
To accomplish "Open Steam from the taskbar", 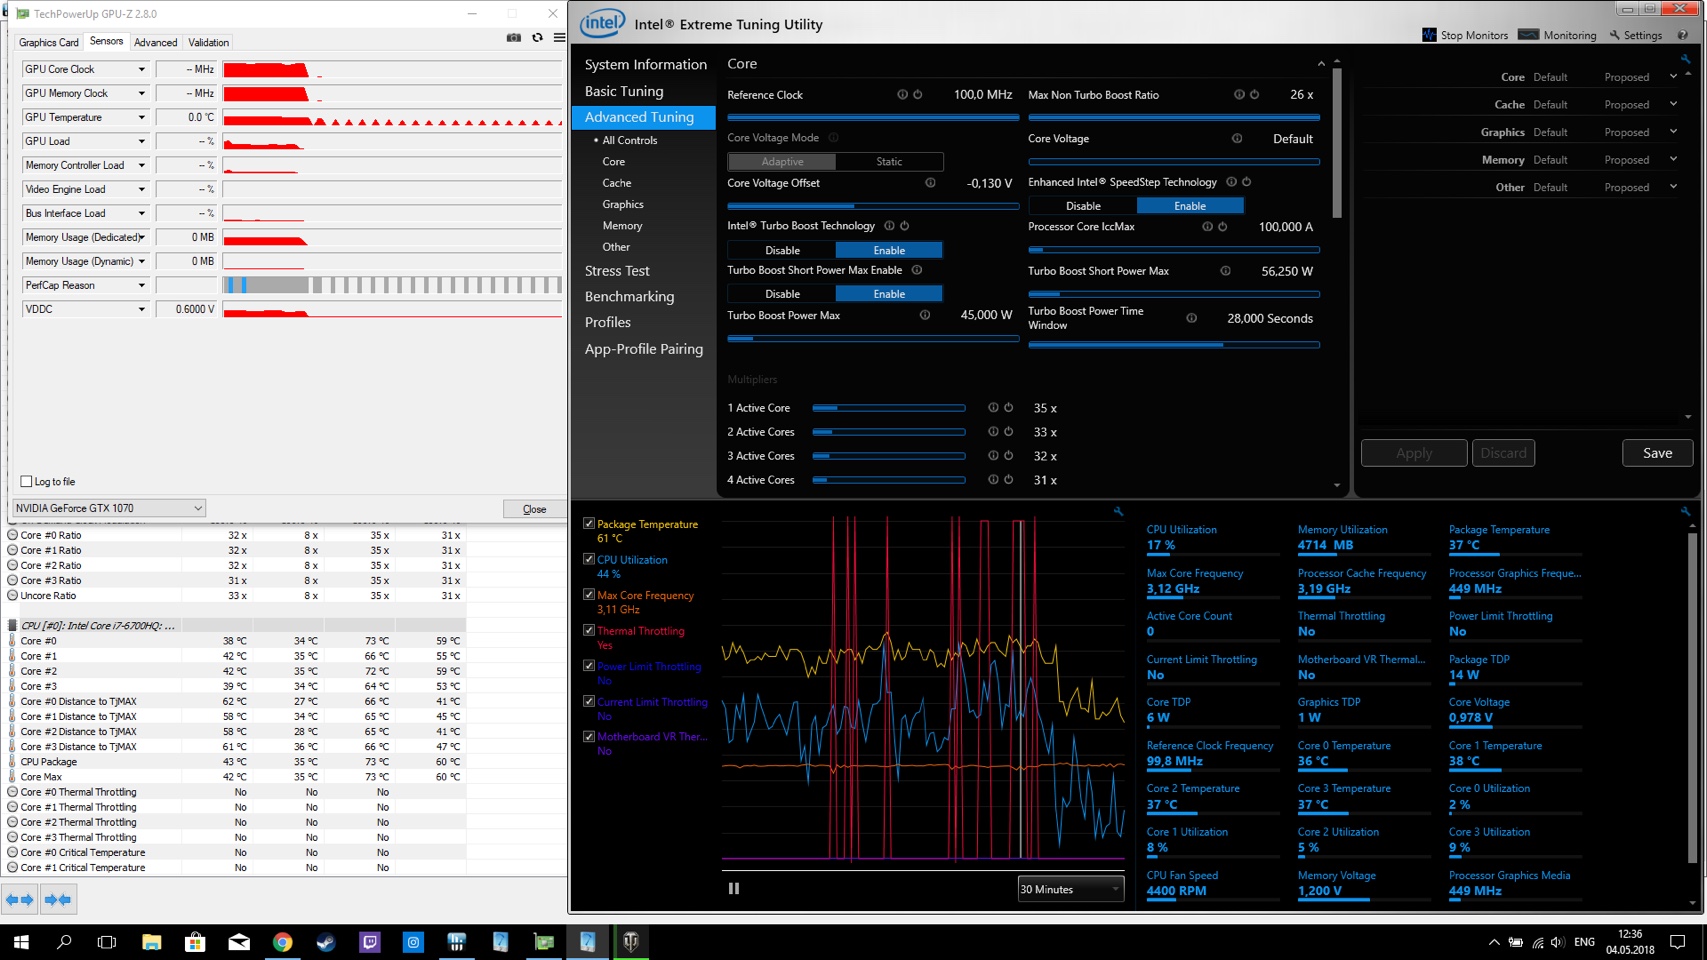I will coord(326,942).
